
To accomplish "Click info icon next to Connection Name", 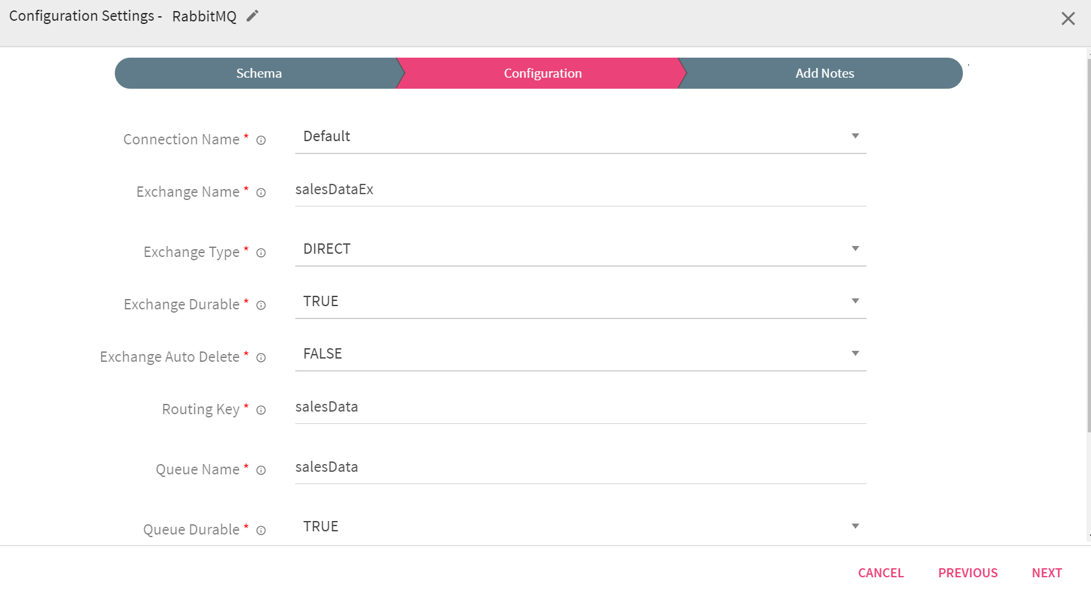I will pos(261,140).
